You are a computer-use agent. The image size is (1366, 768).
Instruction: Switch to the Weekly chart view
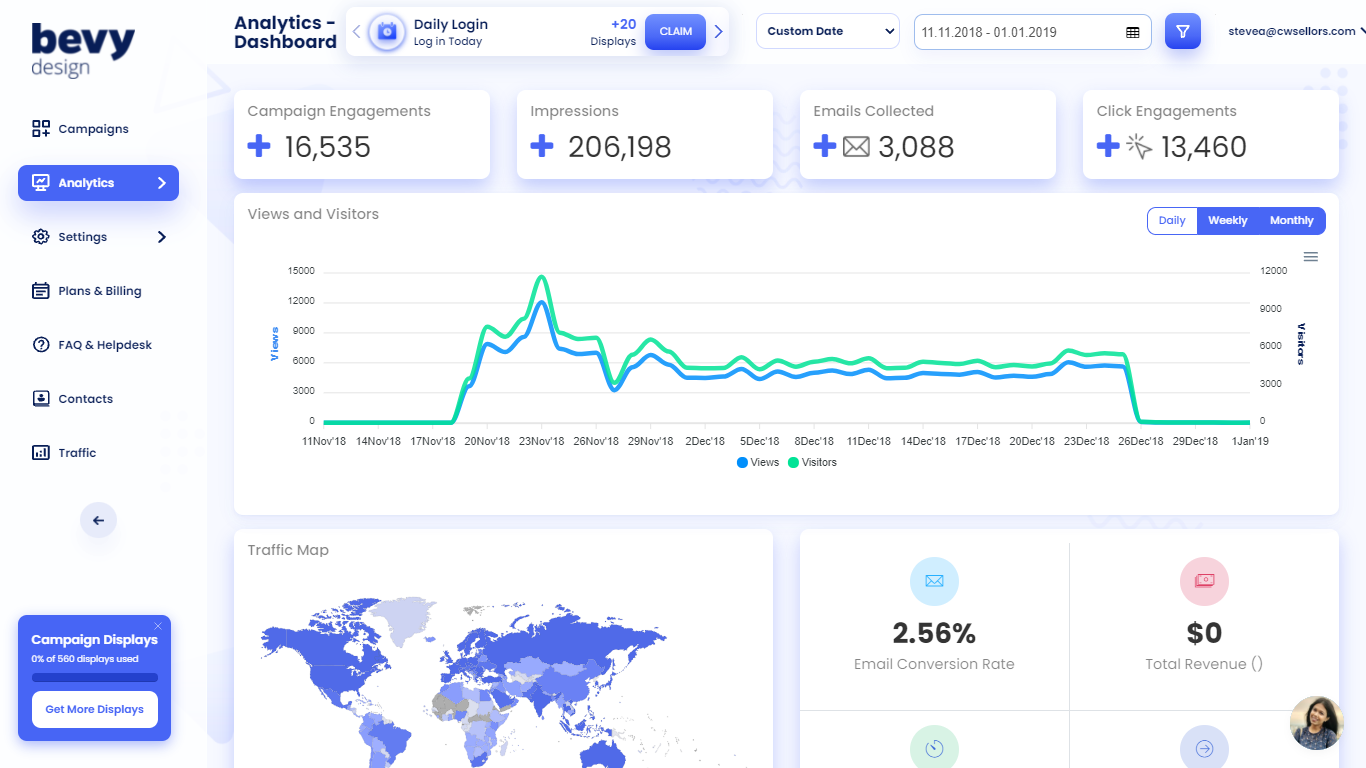click(x=1227, y=220)
